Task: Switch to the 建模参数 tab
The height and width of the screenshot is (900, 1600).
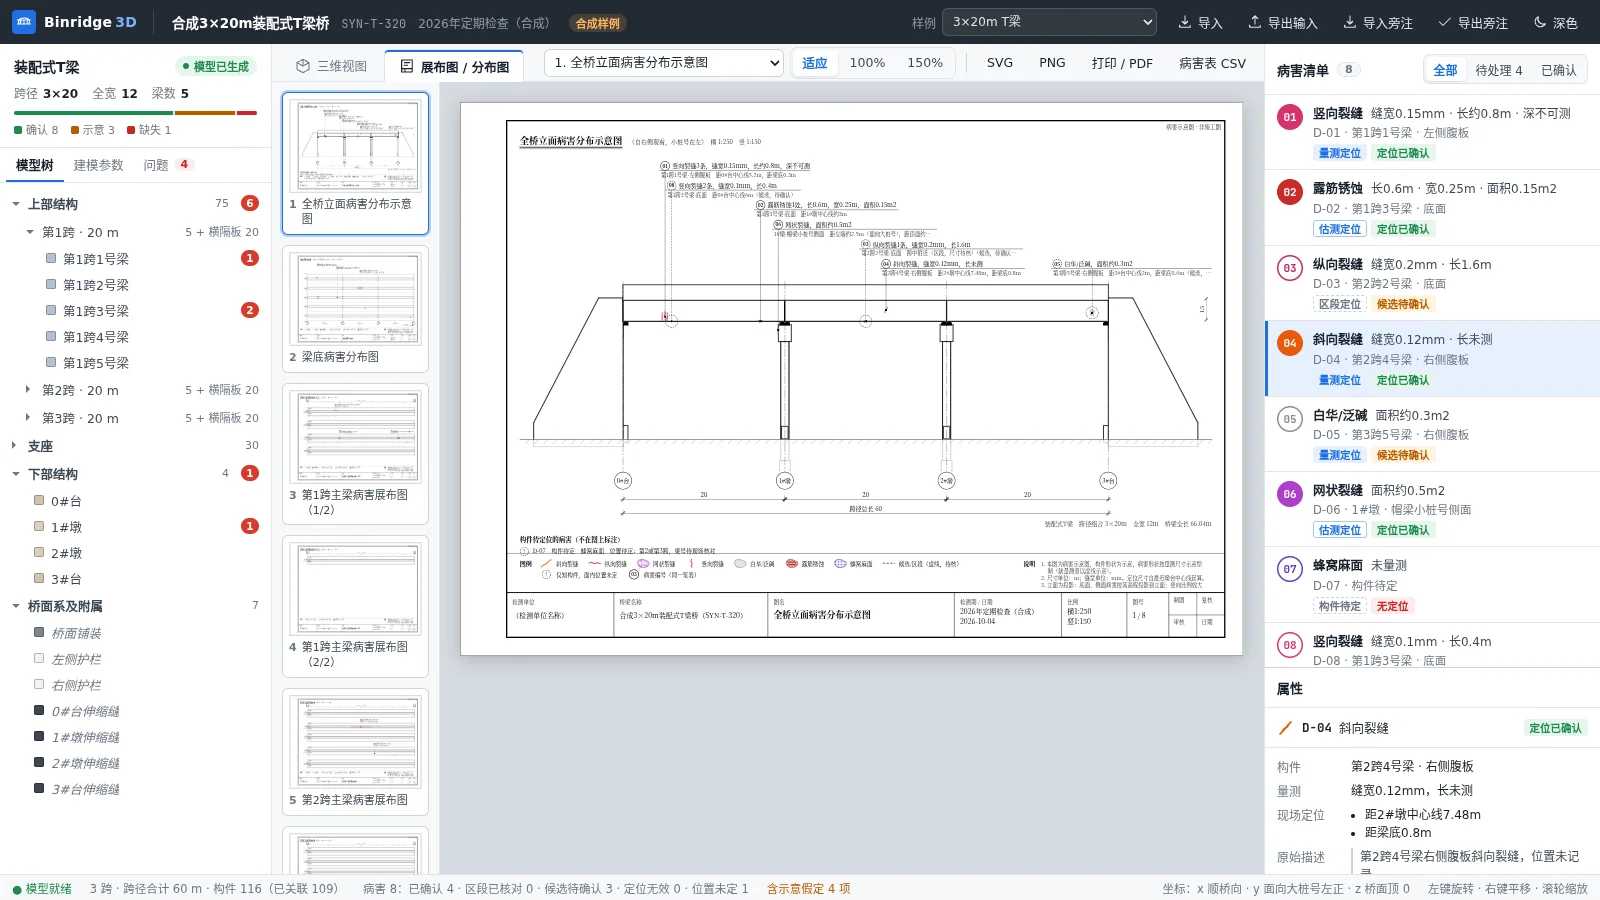Action: [x=98, y=165]
